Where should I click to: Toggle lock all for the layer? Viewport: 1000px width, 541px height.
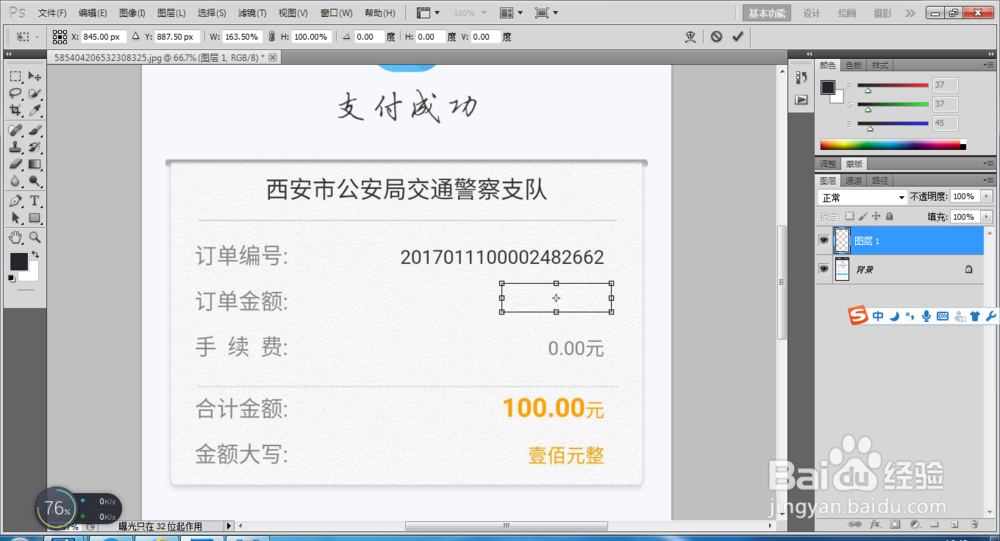pyautogui.click(x=890, y=216)
